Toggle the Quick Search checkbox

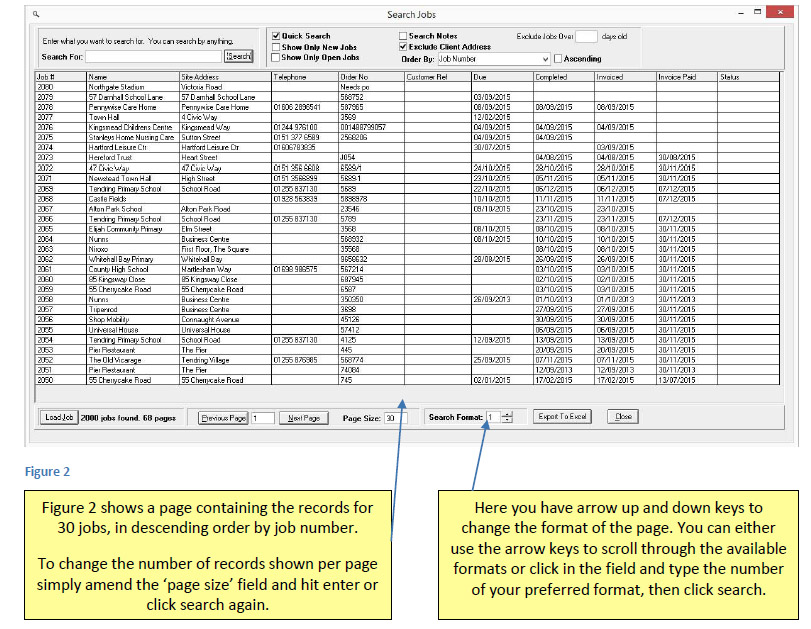[x=276, y=36]
